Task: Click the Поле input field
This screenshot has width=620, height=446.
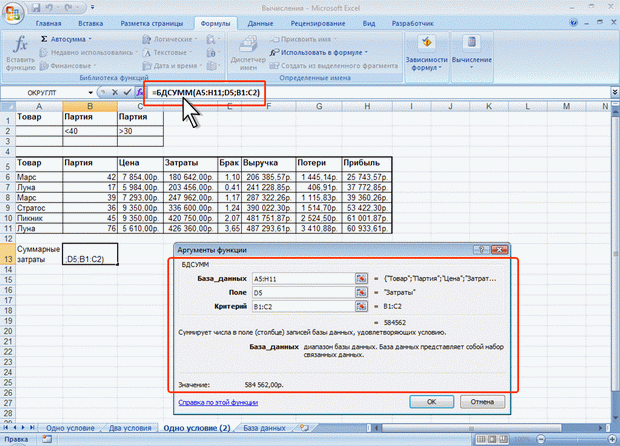Action: (304, 293)
